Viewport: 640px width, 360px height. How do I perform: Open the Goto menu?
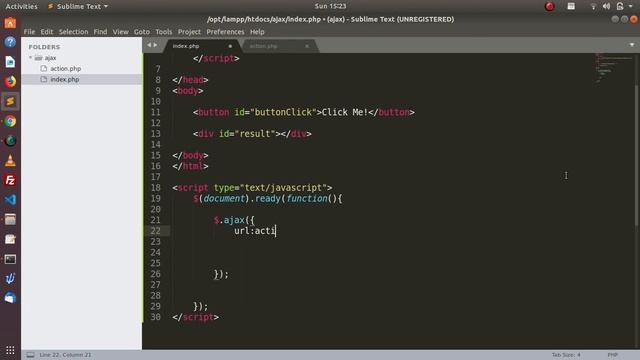(142, 32)
